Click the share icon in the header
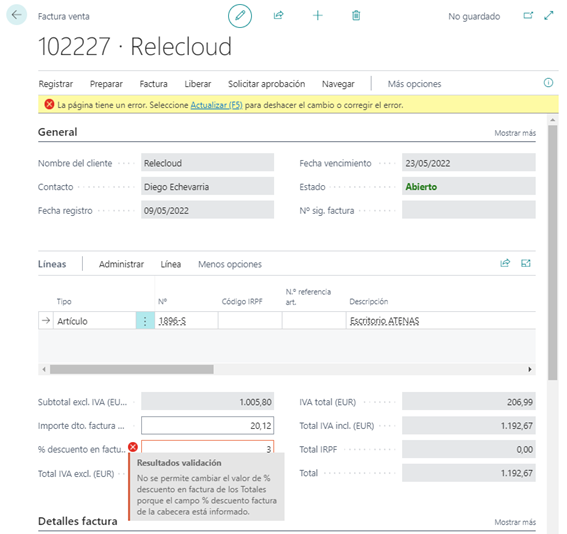Screen dimensions: 567x534 point(278,15)
